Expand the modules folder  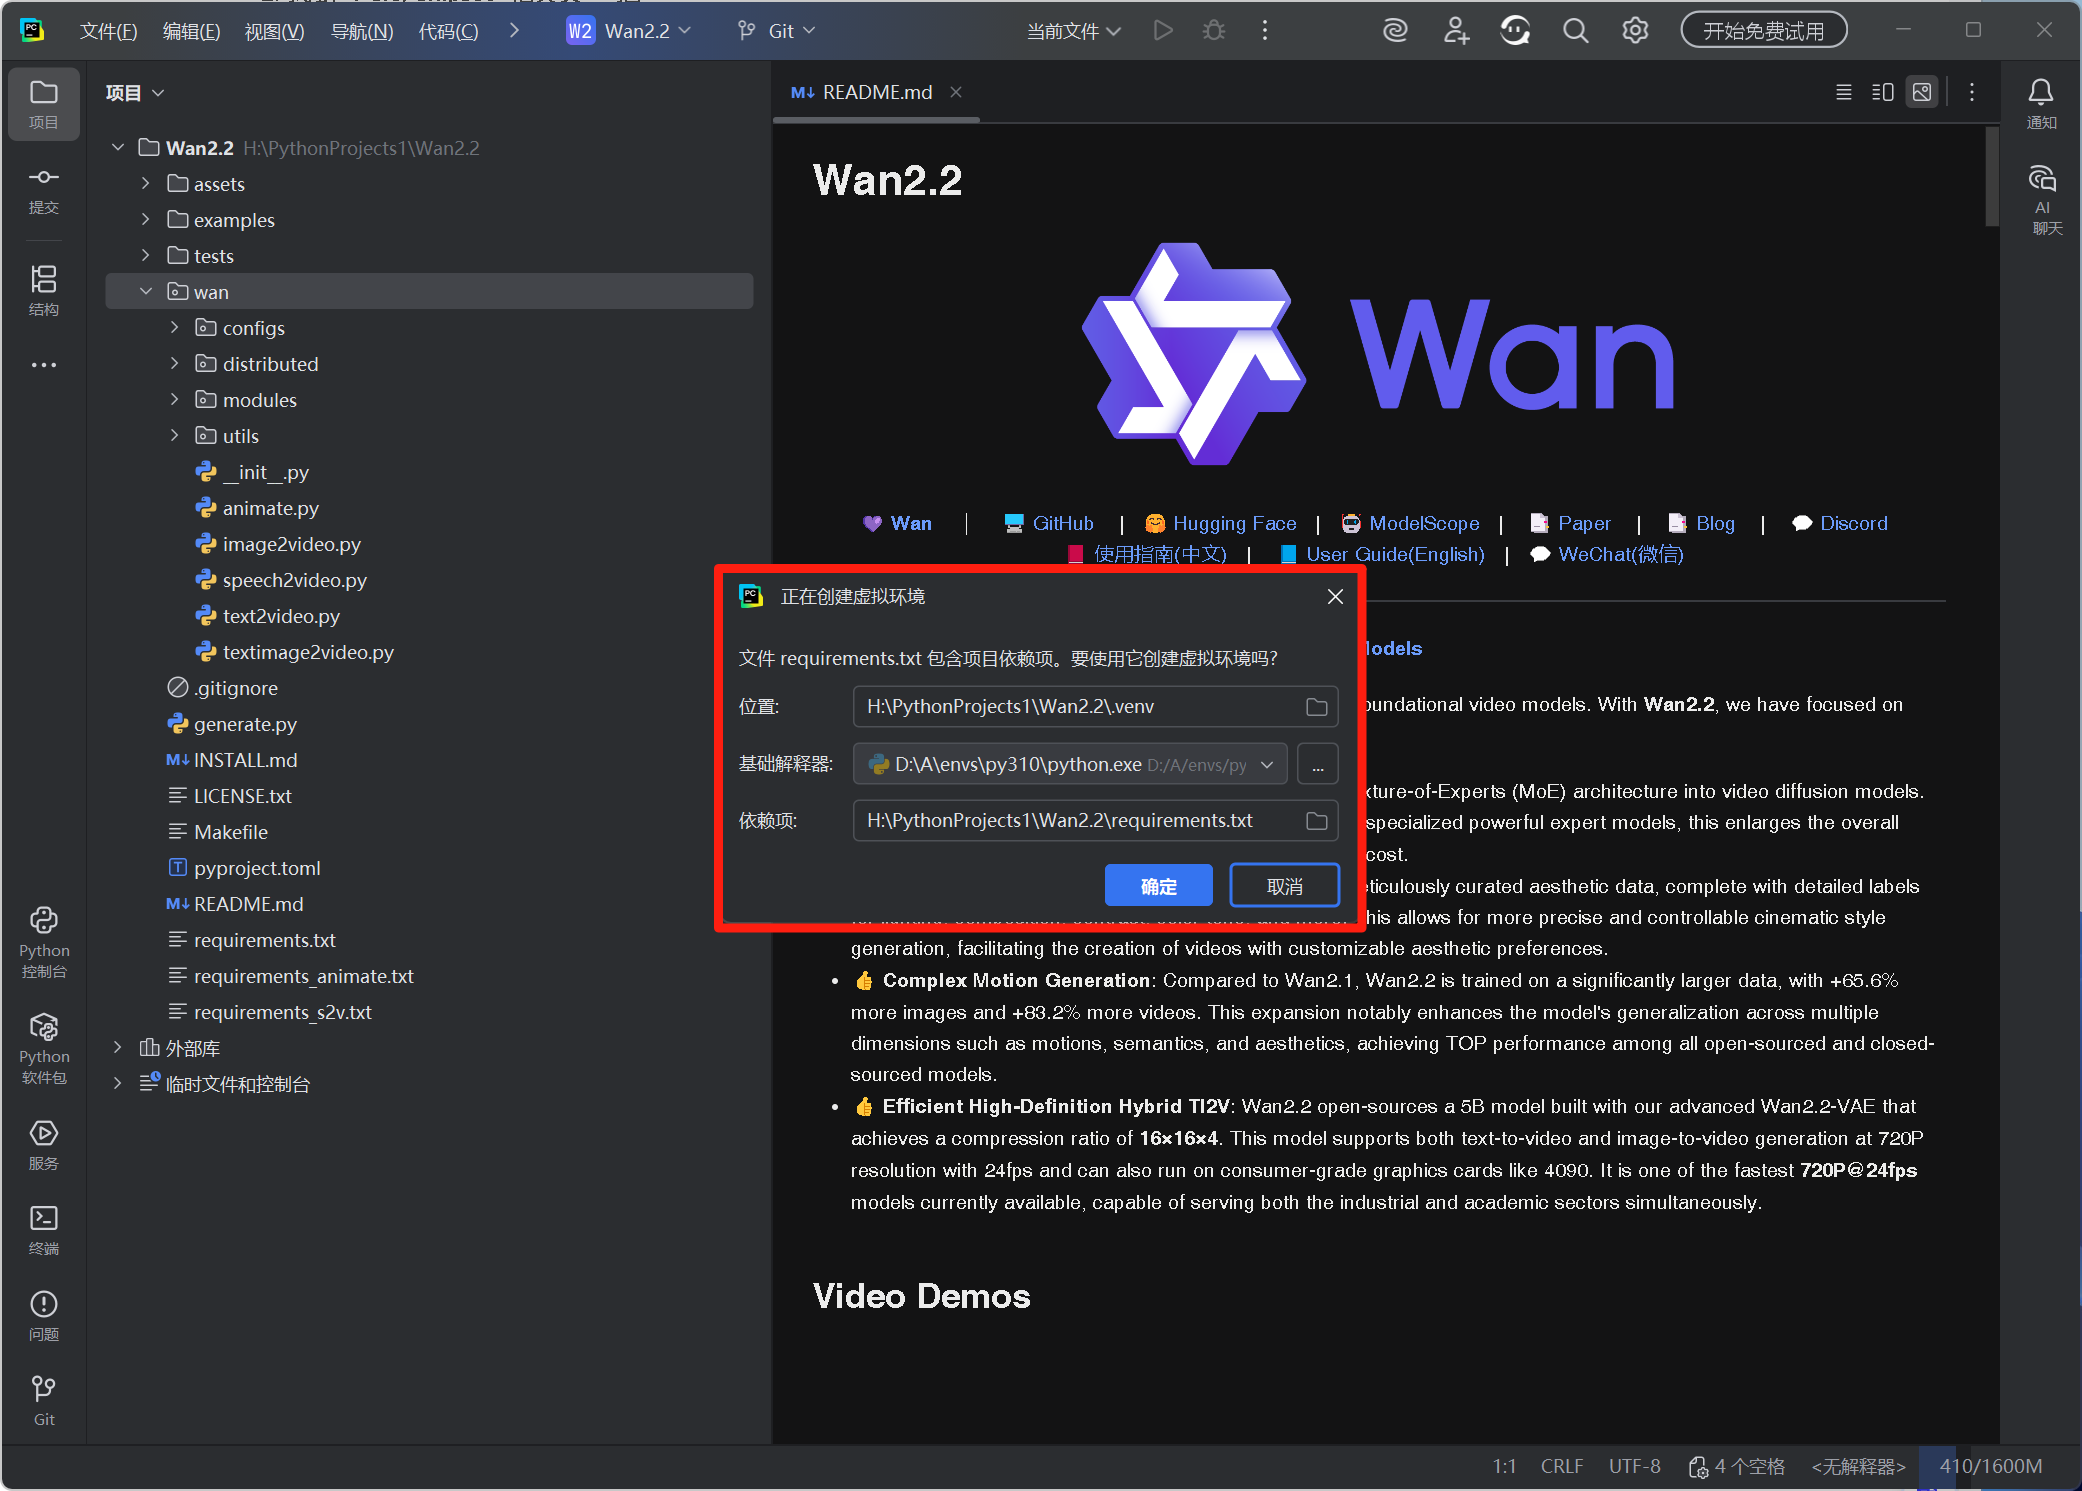175,400
